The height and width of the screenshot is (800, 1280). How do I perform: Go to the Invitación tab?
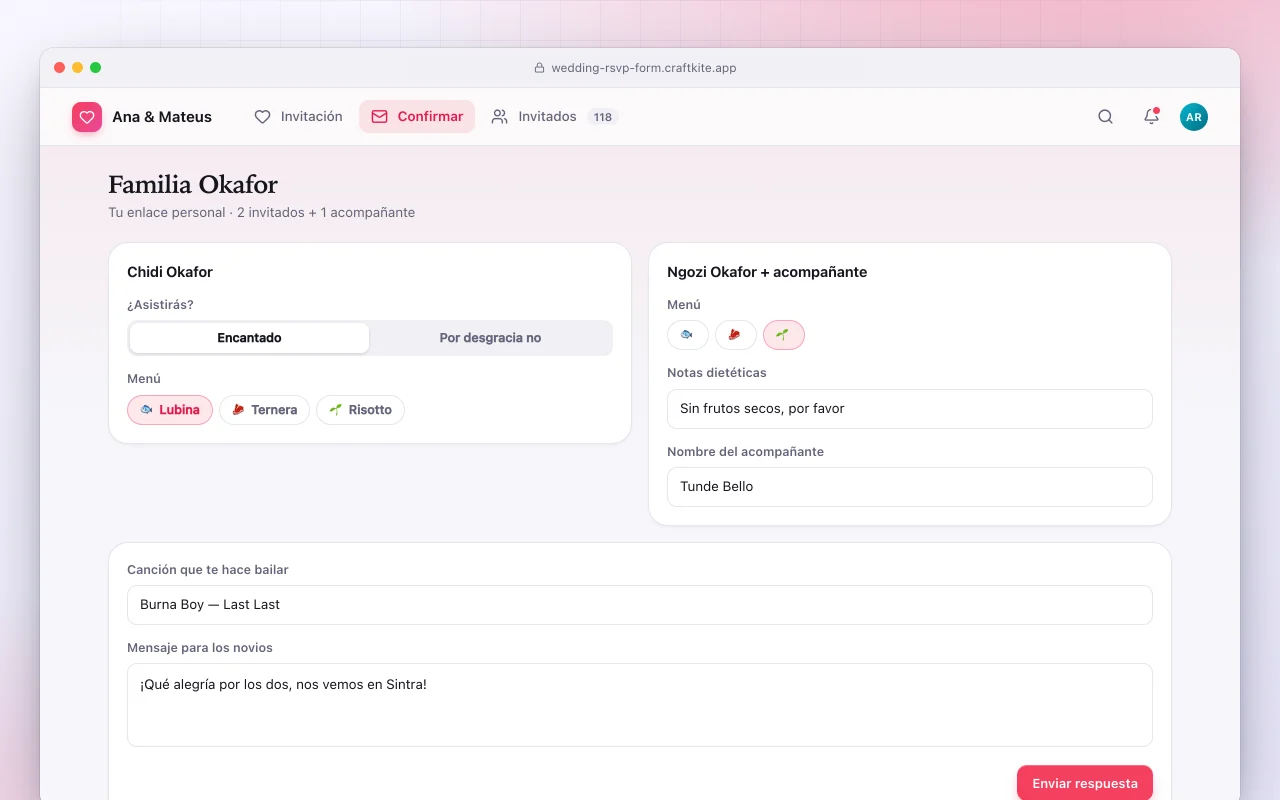click(x=298, y=117)
